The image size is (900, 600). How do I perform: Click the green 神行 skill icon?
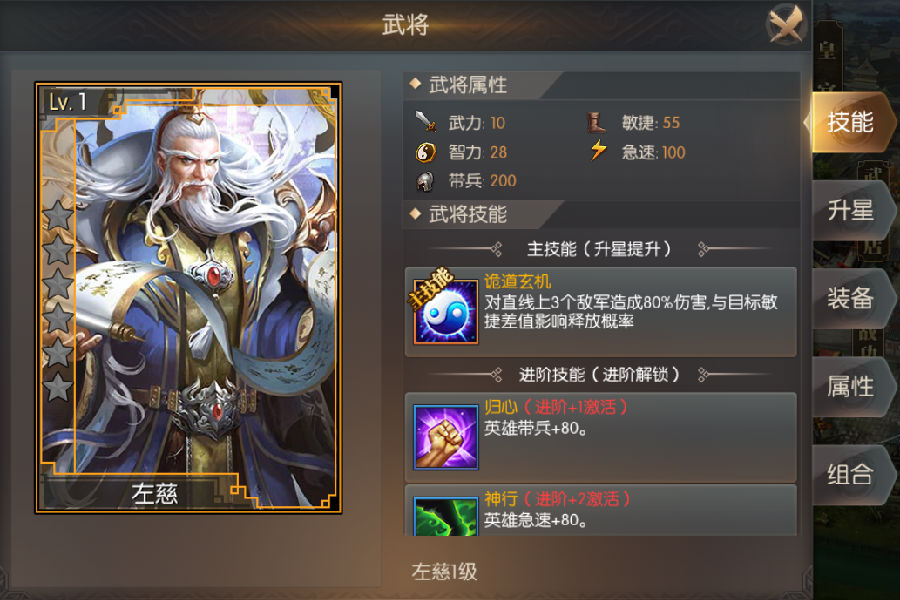[x=446, y=516]
